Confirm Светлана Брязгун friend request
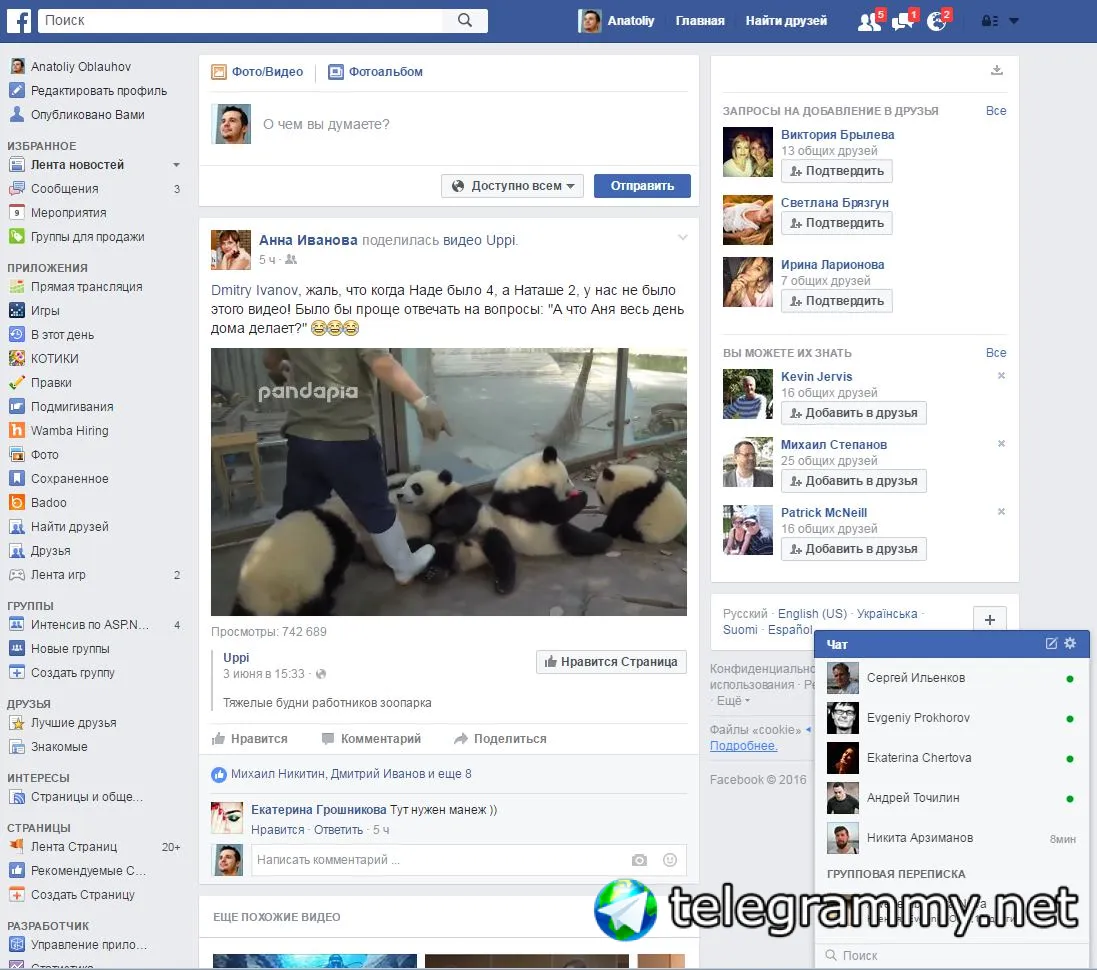The image size is (1097, 970). point(837,223)
